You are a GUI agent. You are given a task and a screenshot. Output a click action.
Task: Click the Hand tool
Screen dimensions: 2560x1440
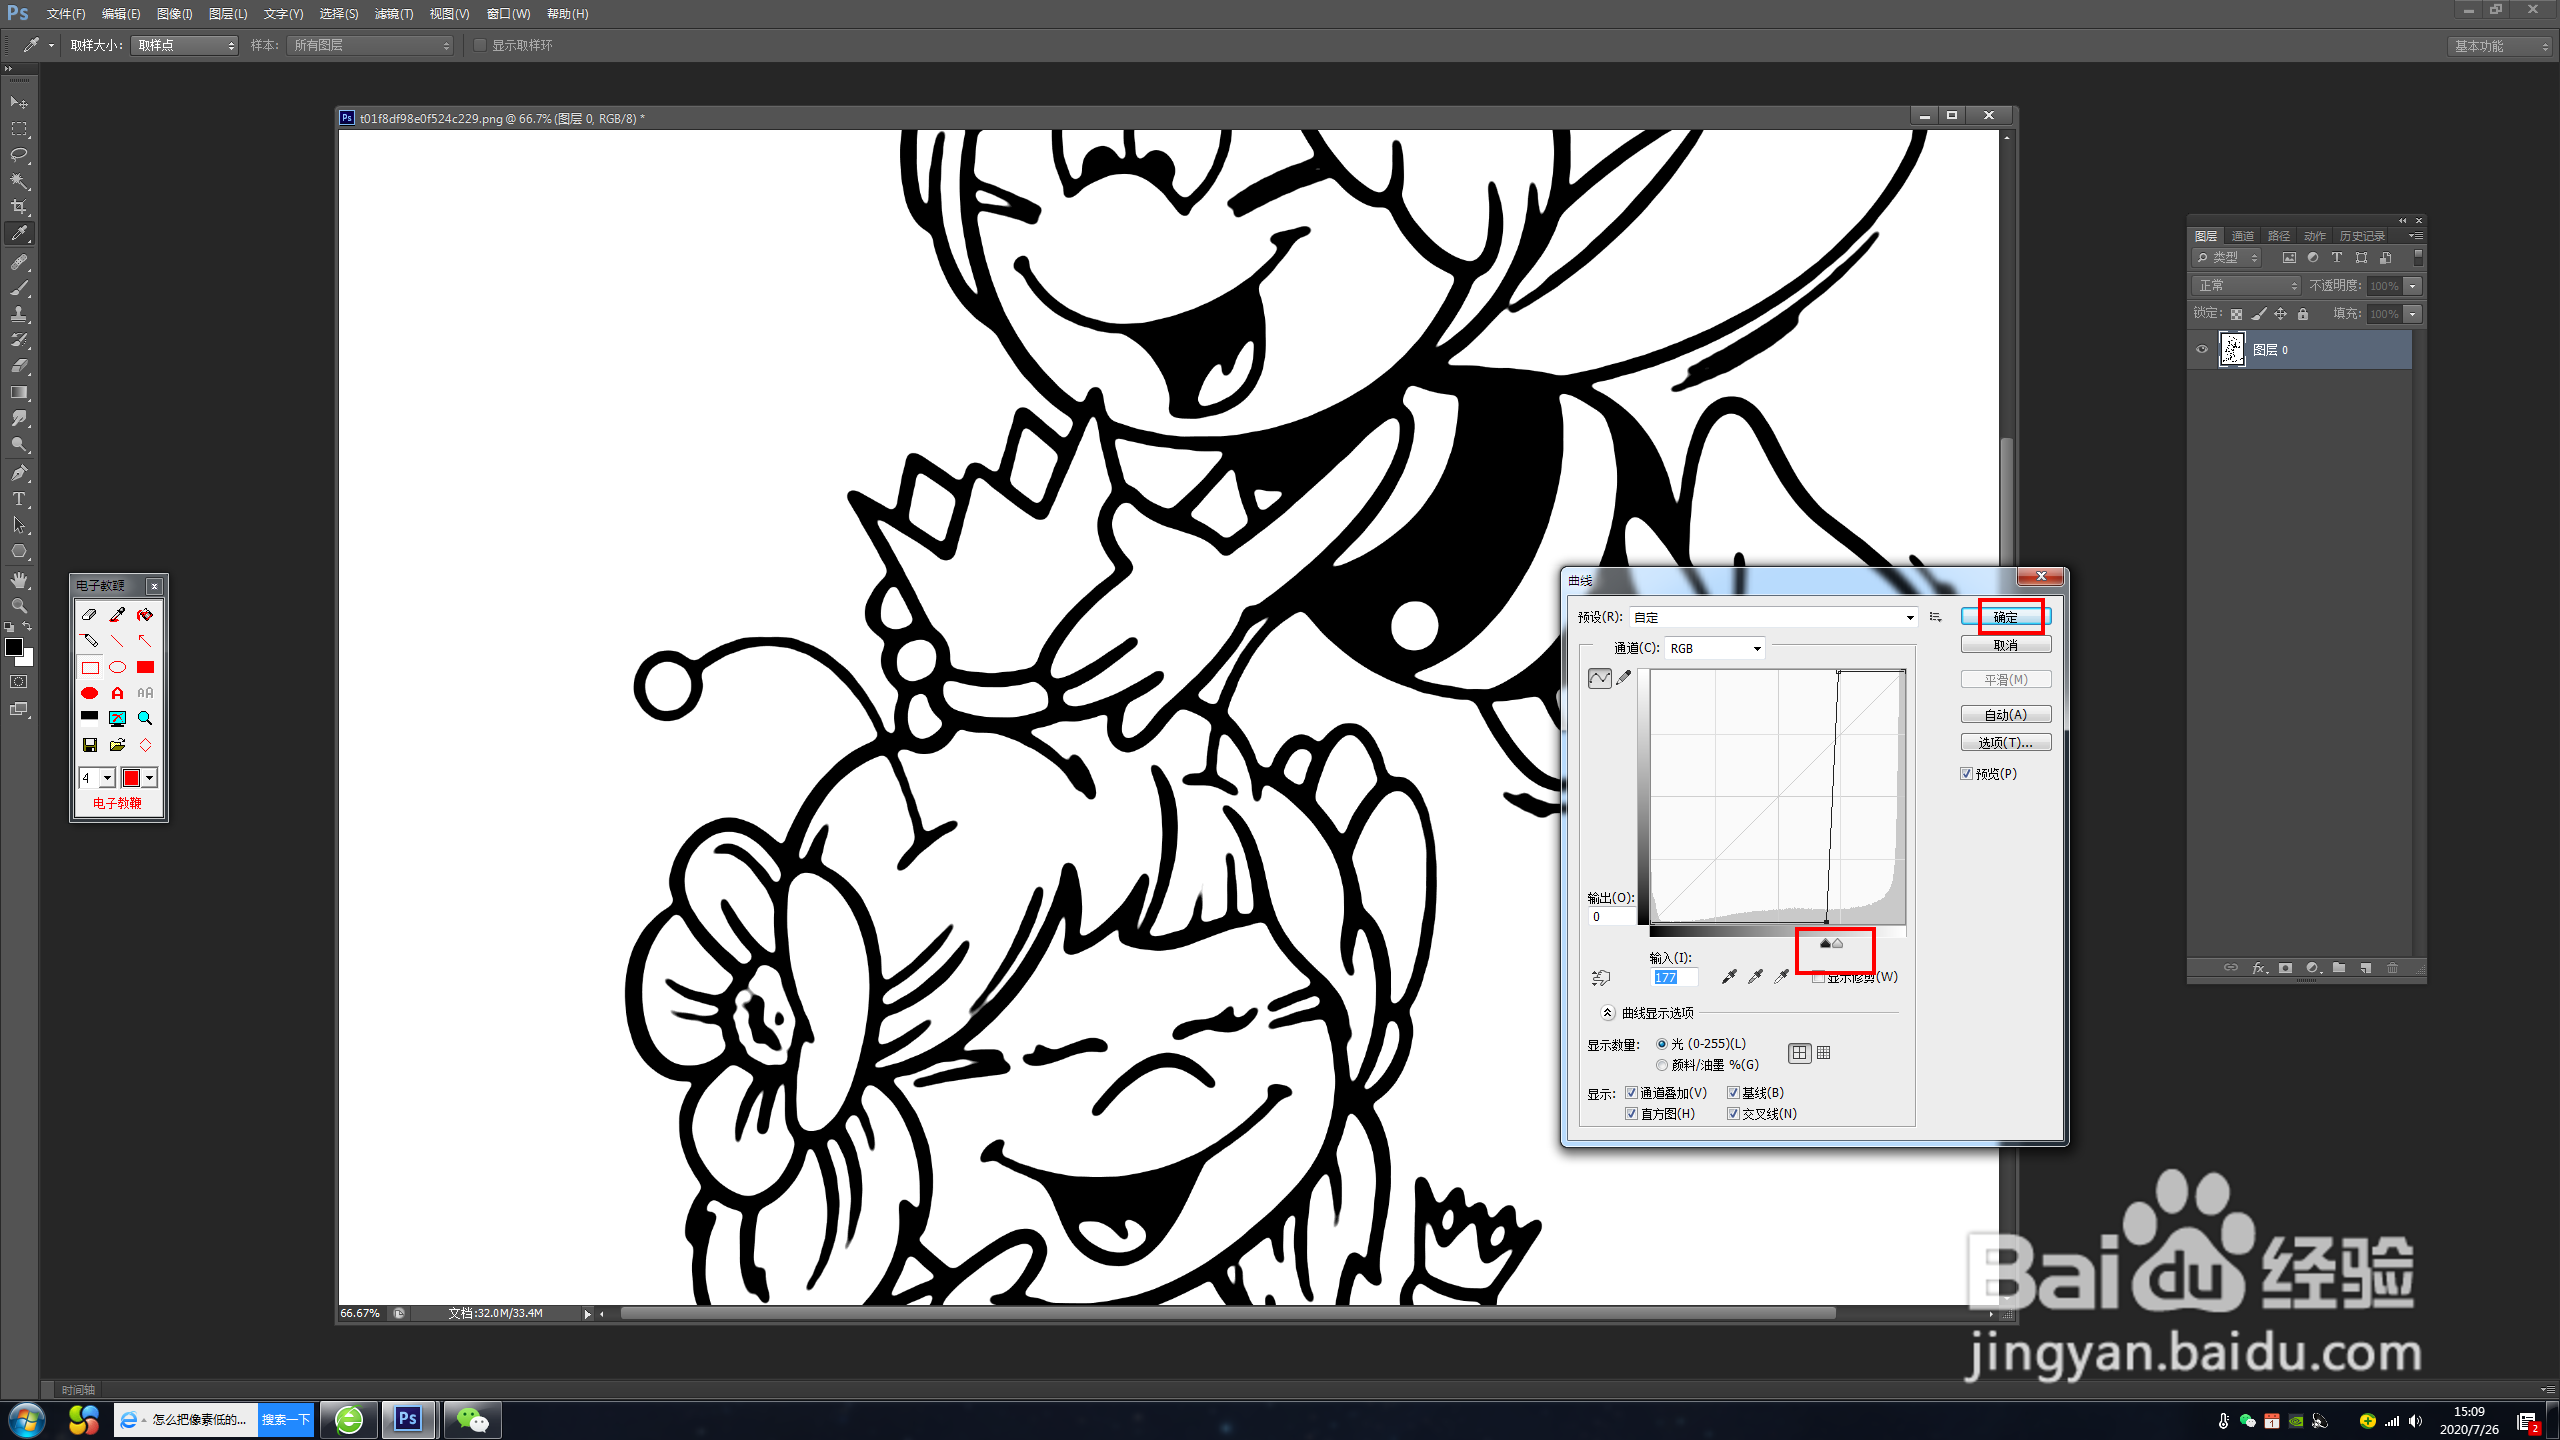(19, 580)
